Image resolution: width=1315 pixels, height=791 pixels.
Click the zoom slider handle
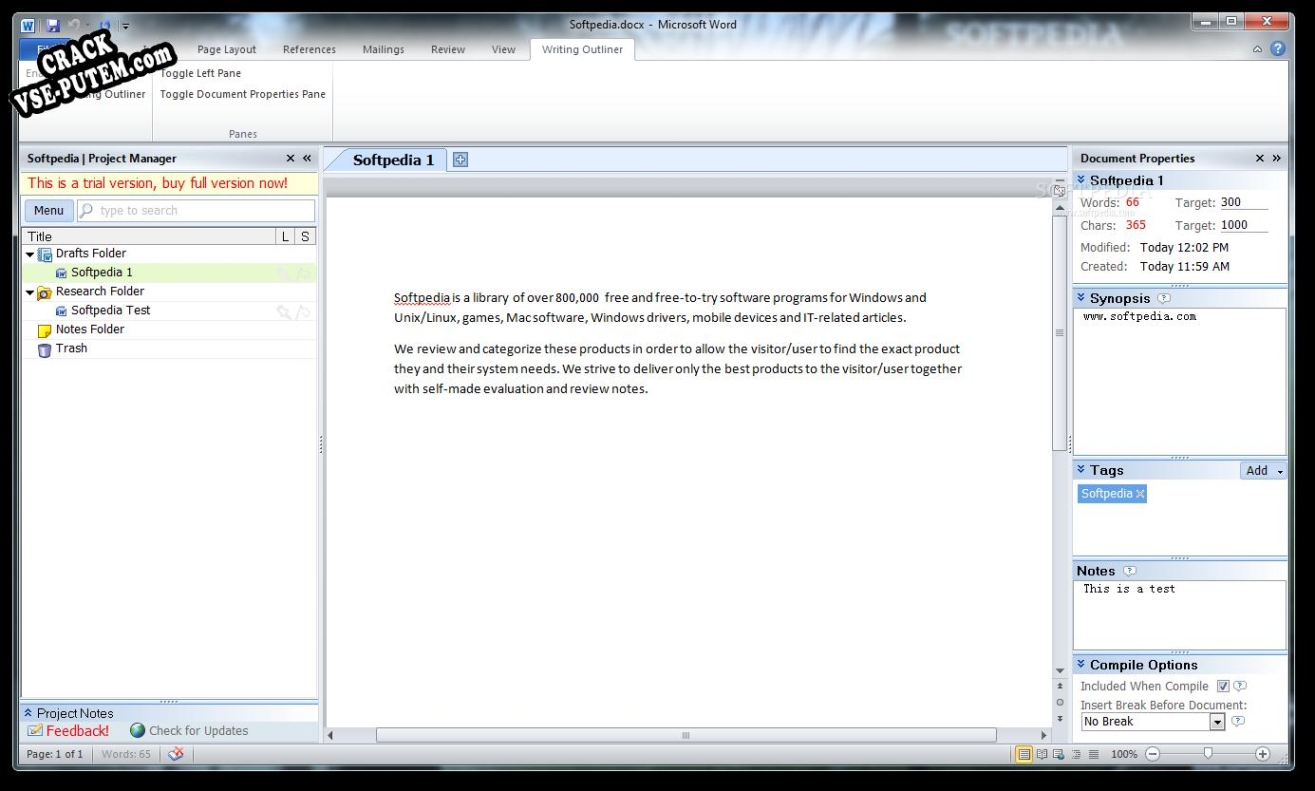[1208, 754]
